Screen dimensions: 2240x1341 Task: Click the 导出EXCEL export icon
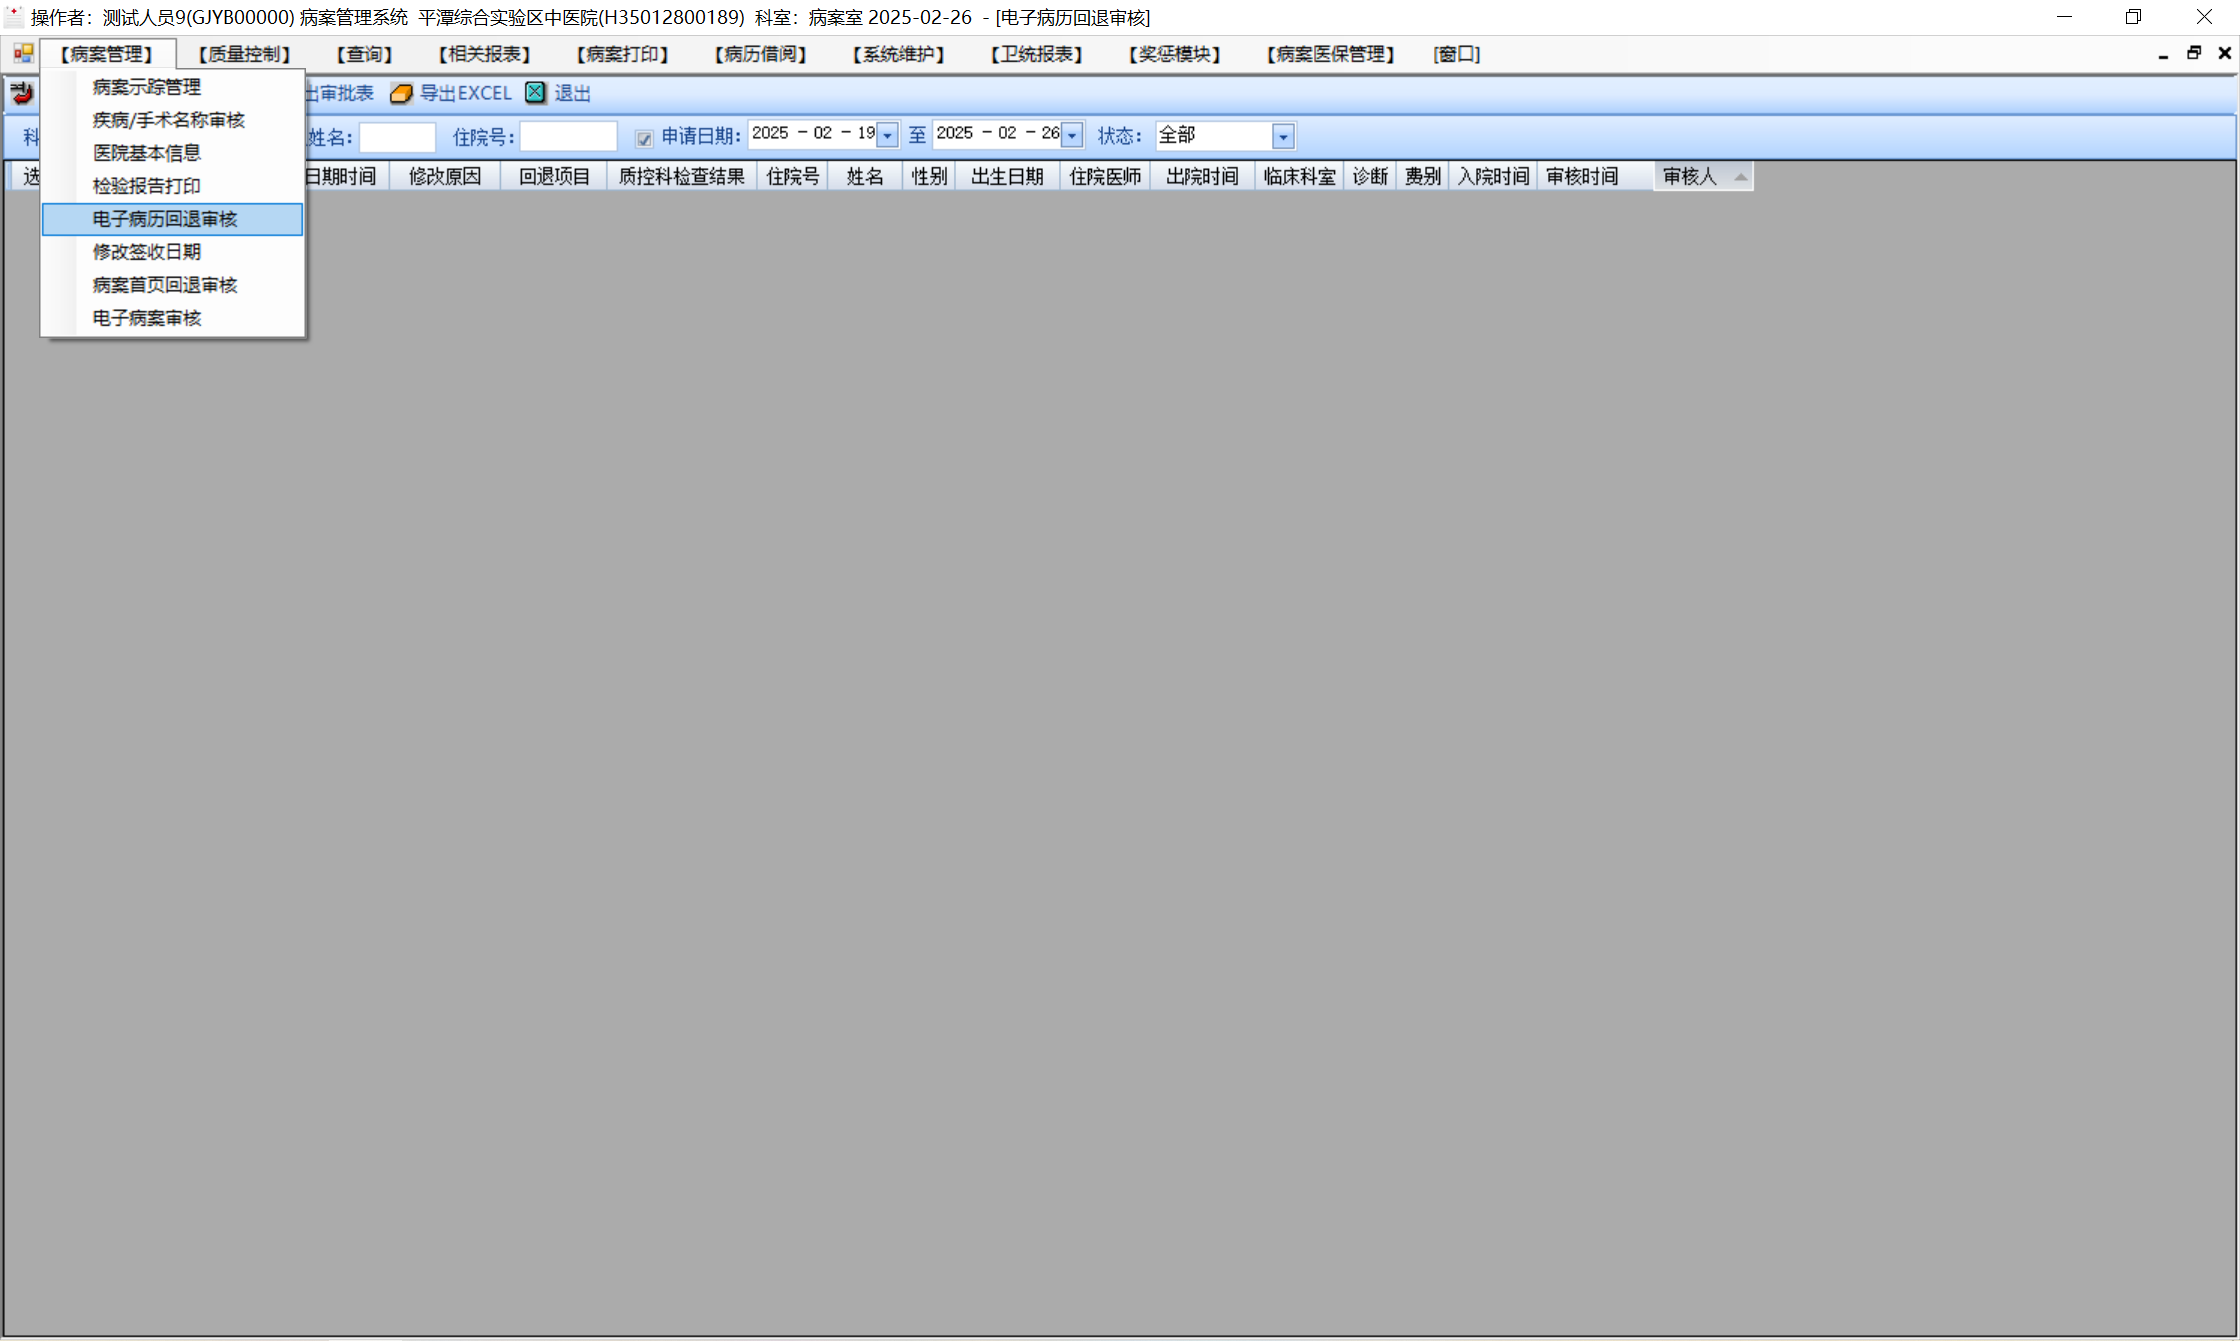tap(401, 94)
